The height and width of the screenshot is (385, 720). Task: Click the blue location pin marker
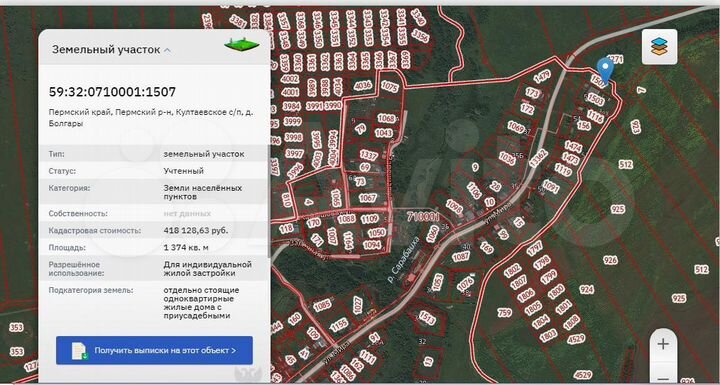point(606,71)
